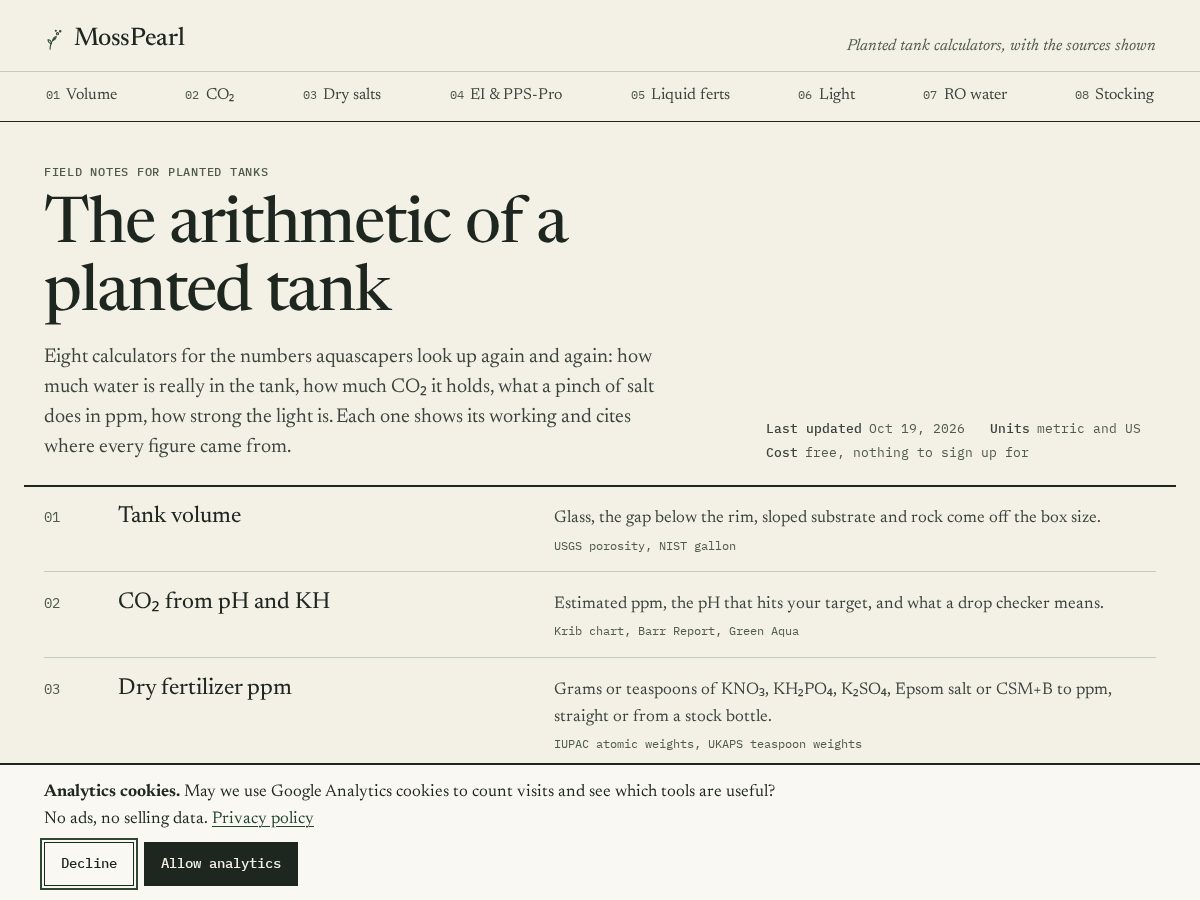The width and height of the screenshot is (1200, 900).
Task: Go to the 01 Volume nav item
Action: point(82,95)
